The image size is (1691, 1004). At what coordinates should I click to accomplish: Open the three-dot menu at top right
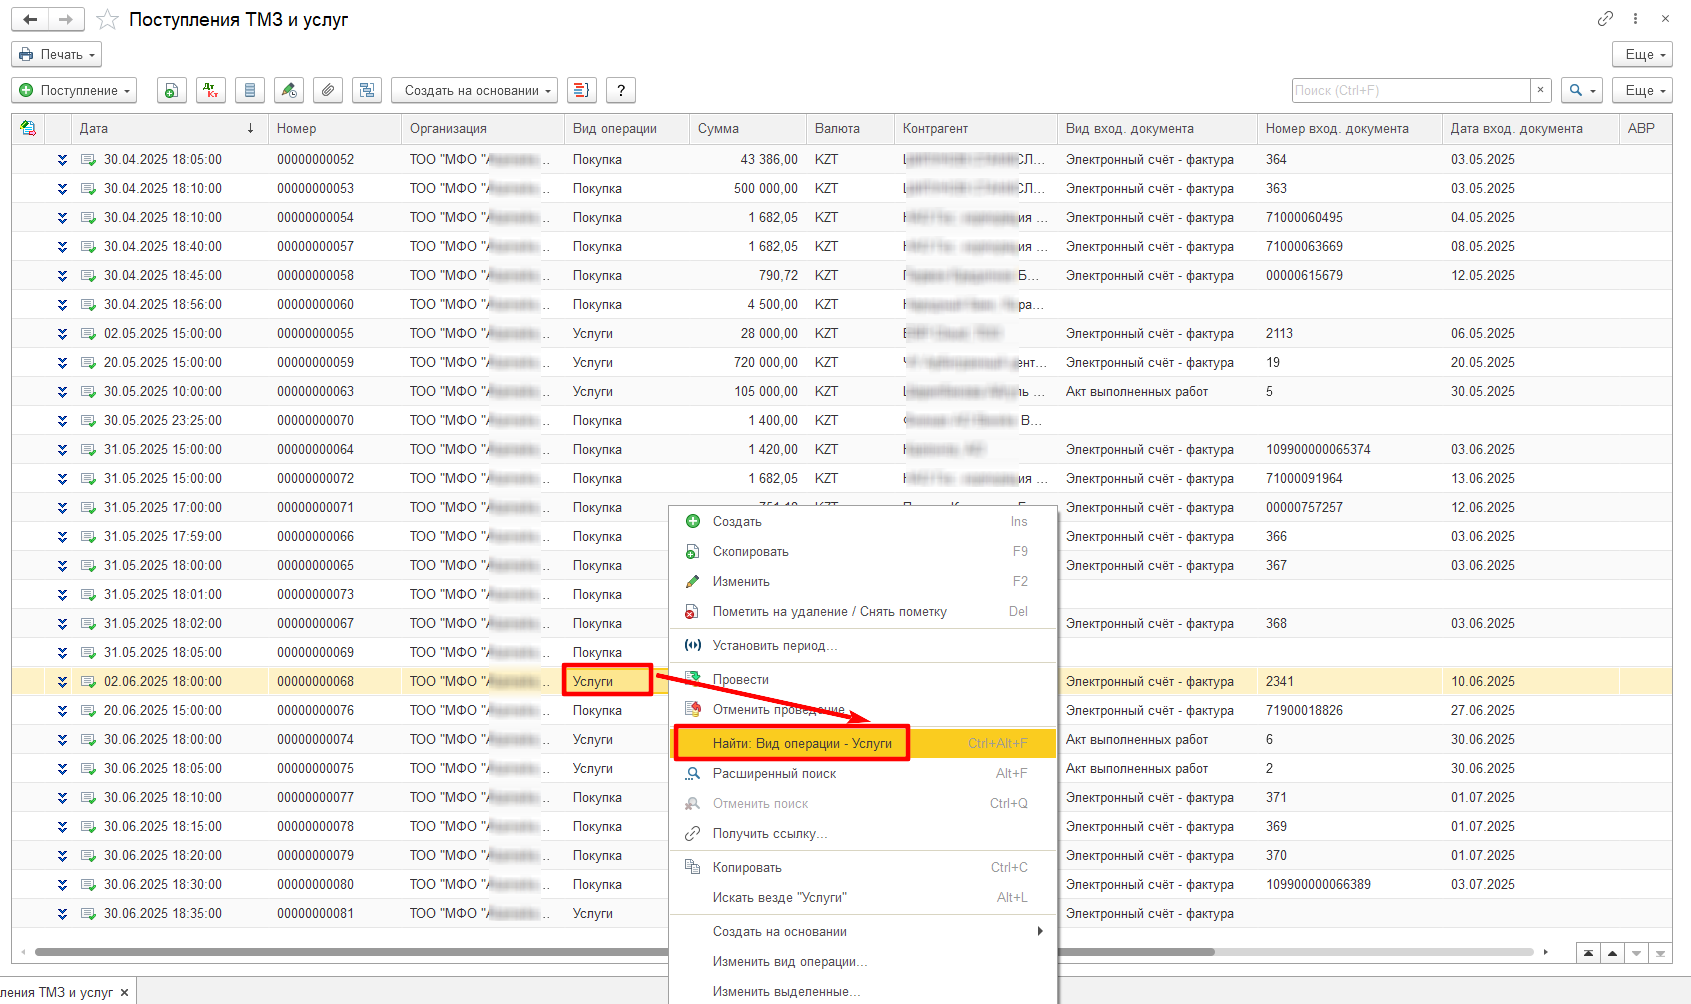coord(1635,19)
